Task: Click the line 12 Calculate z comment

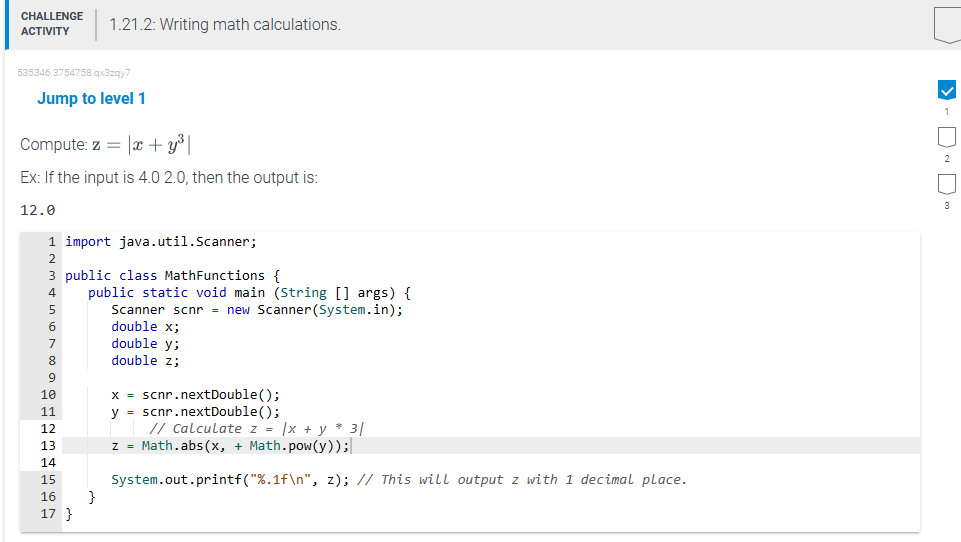Action: pos(256,429)
